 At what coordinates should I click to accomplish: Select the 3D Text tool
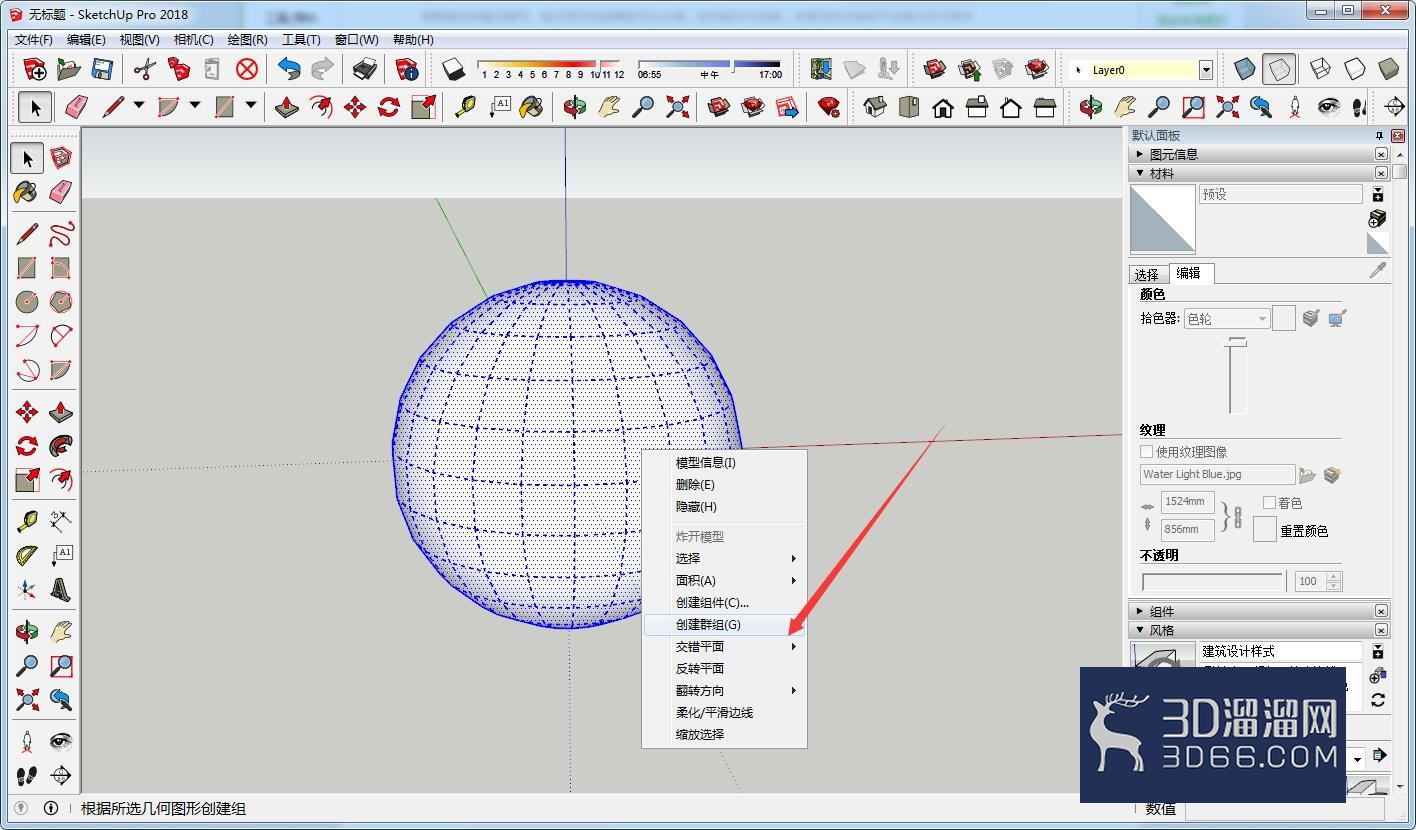tap(61, 590)
